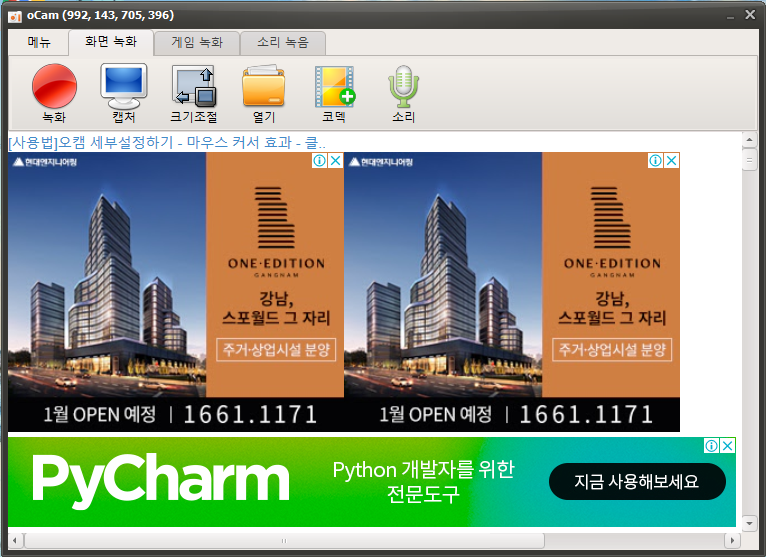Click Python 개발자를 위한 전문도구 text
This screenshot has height=557, width=766.
click(x=424, y=482)
